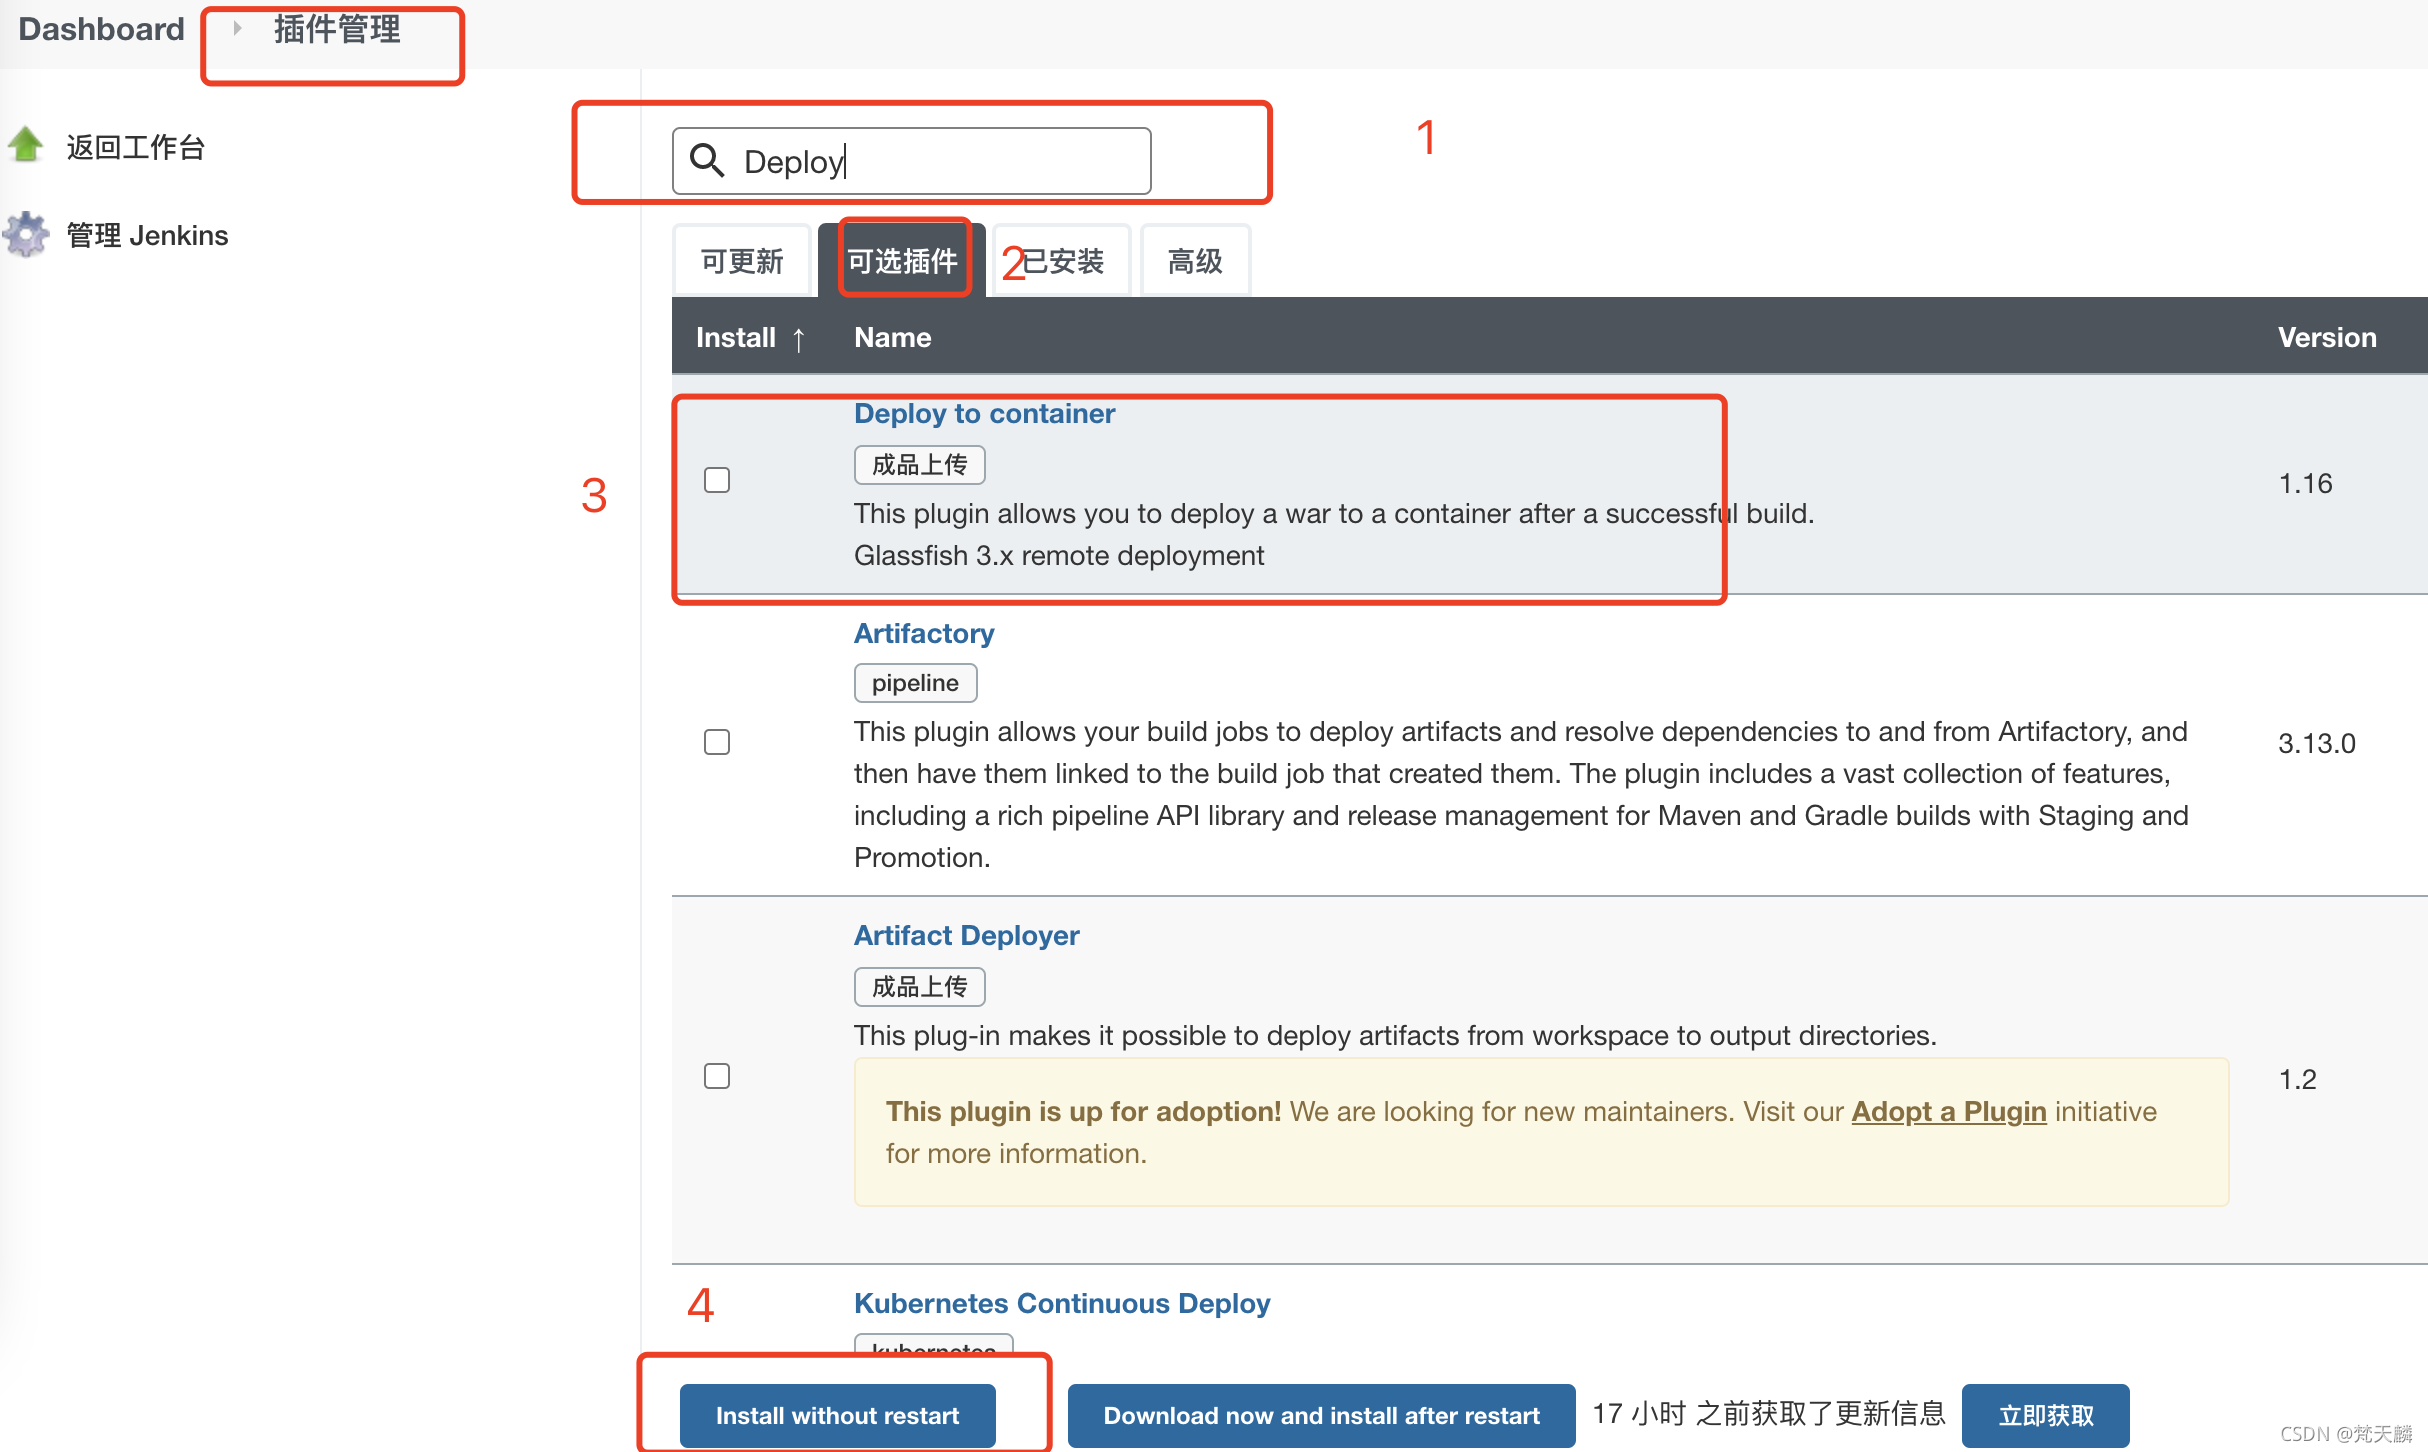The image size is (2428, 1452).
Task: Click Install without restart button
Action: coord(837,1415)
